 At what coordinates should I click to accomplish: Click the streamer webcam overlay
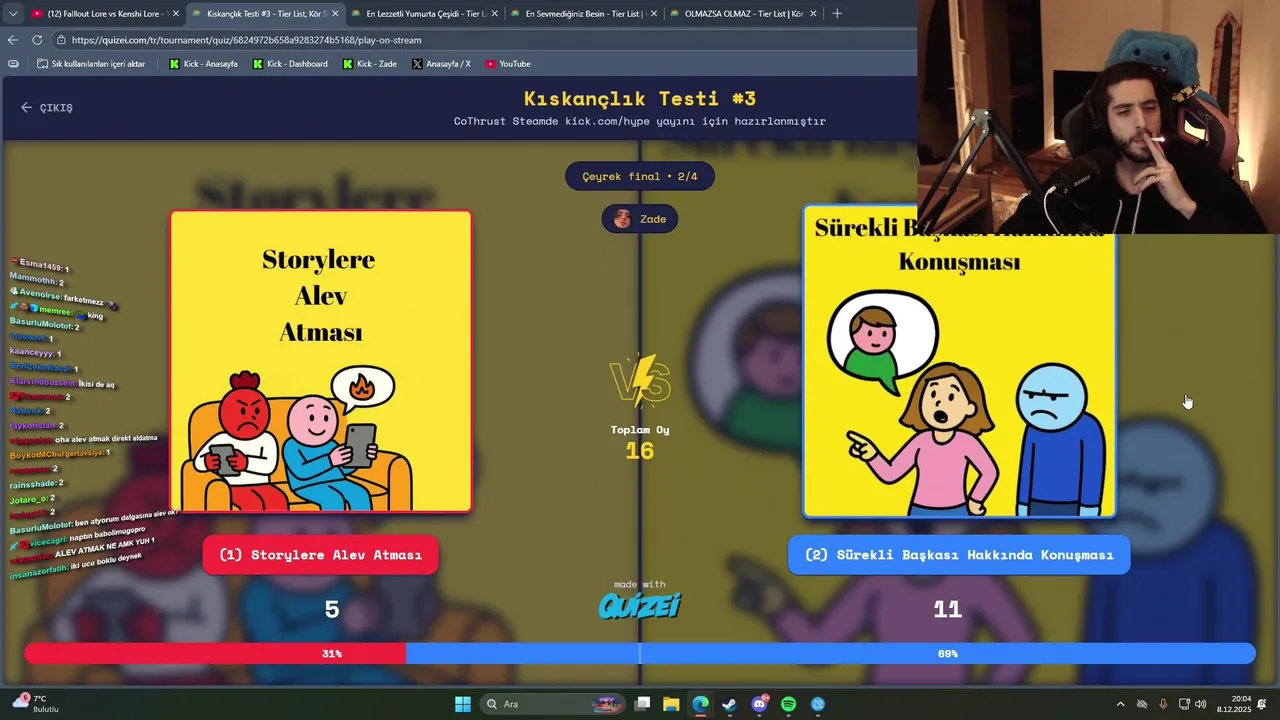[x=1098, y=117]
